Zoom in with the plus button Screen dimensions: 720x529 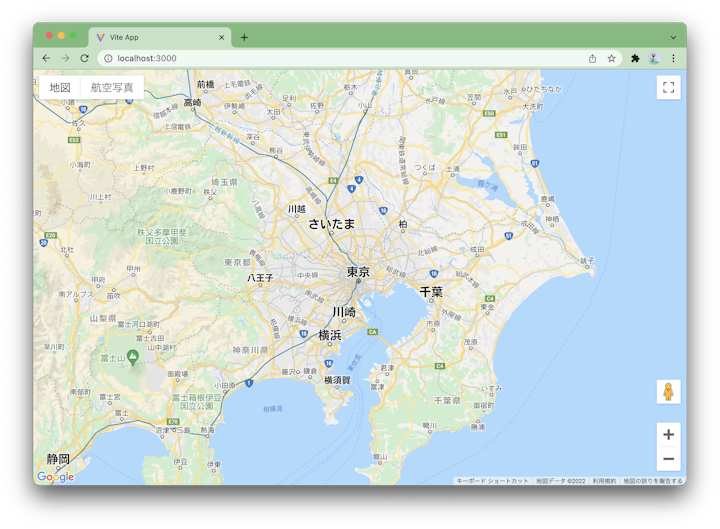668,435
